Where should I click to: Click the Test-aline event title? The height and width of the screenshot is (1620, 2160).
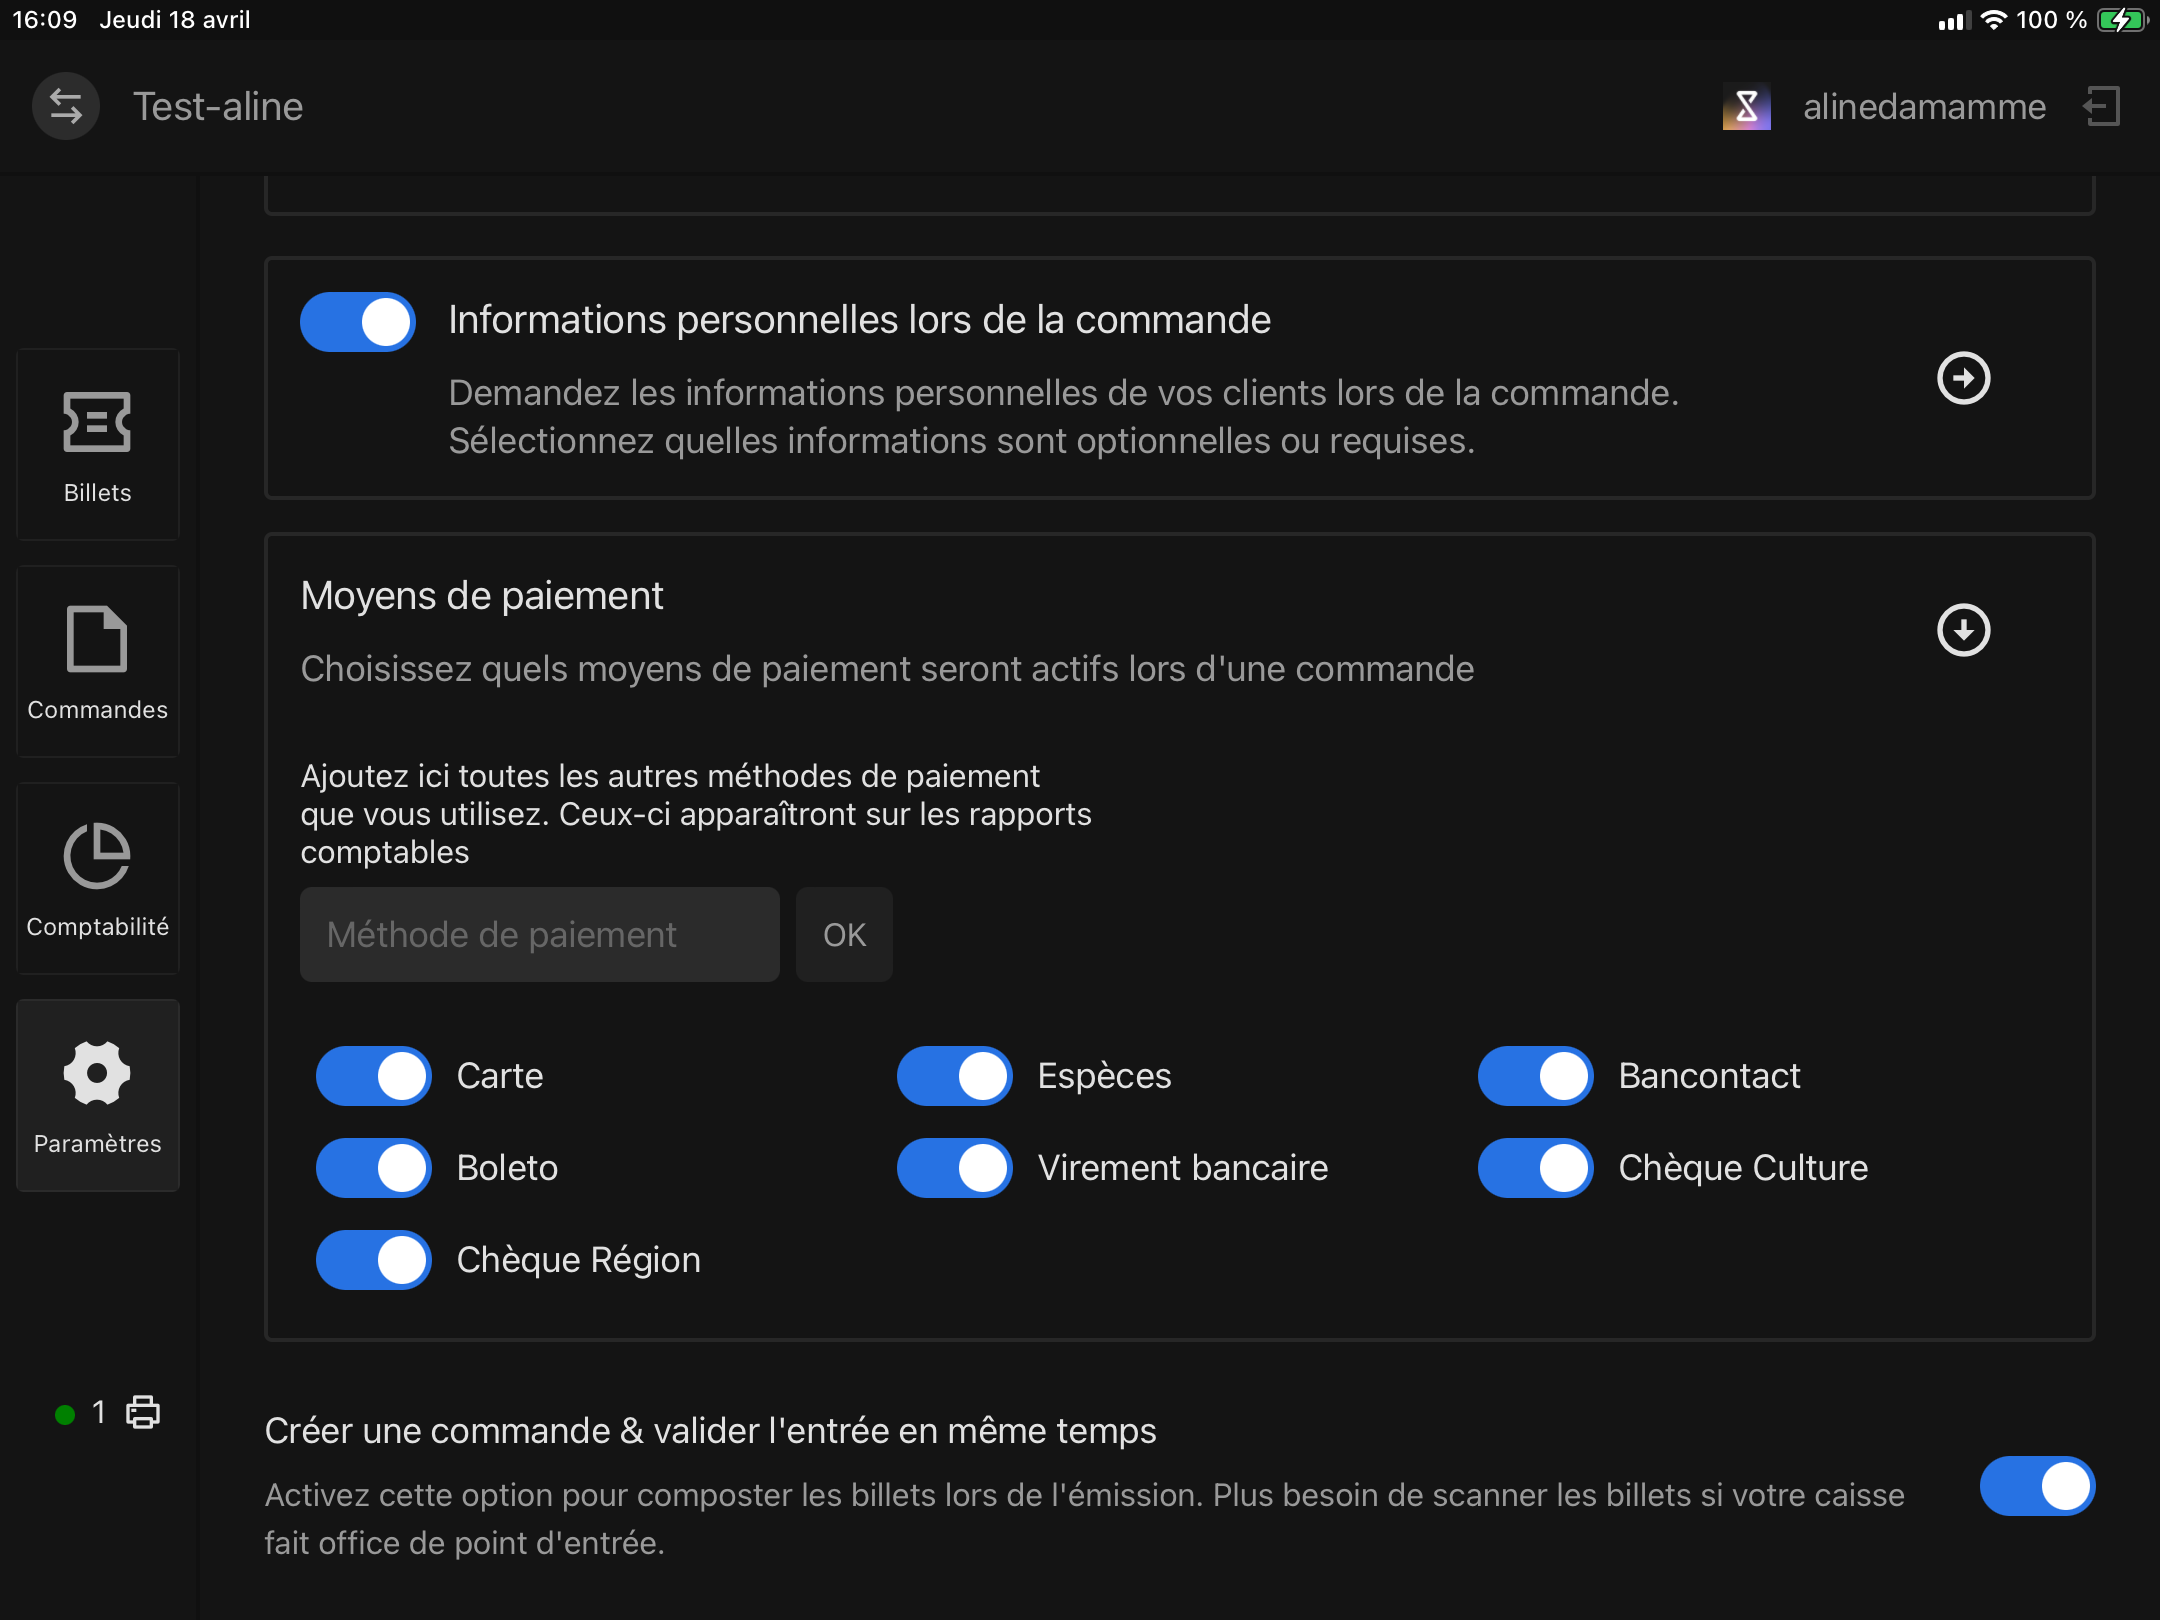218,106
